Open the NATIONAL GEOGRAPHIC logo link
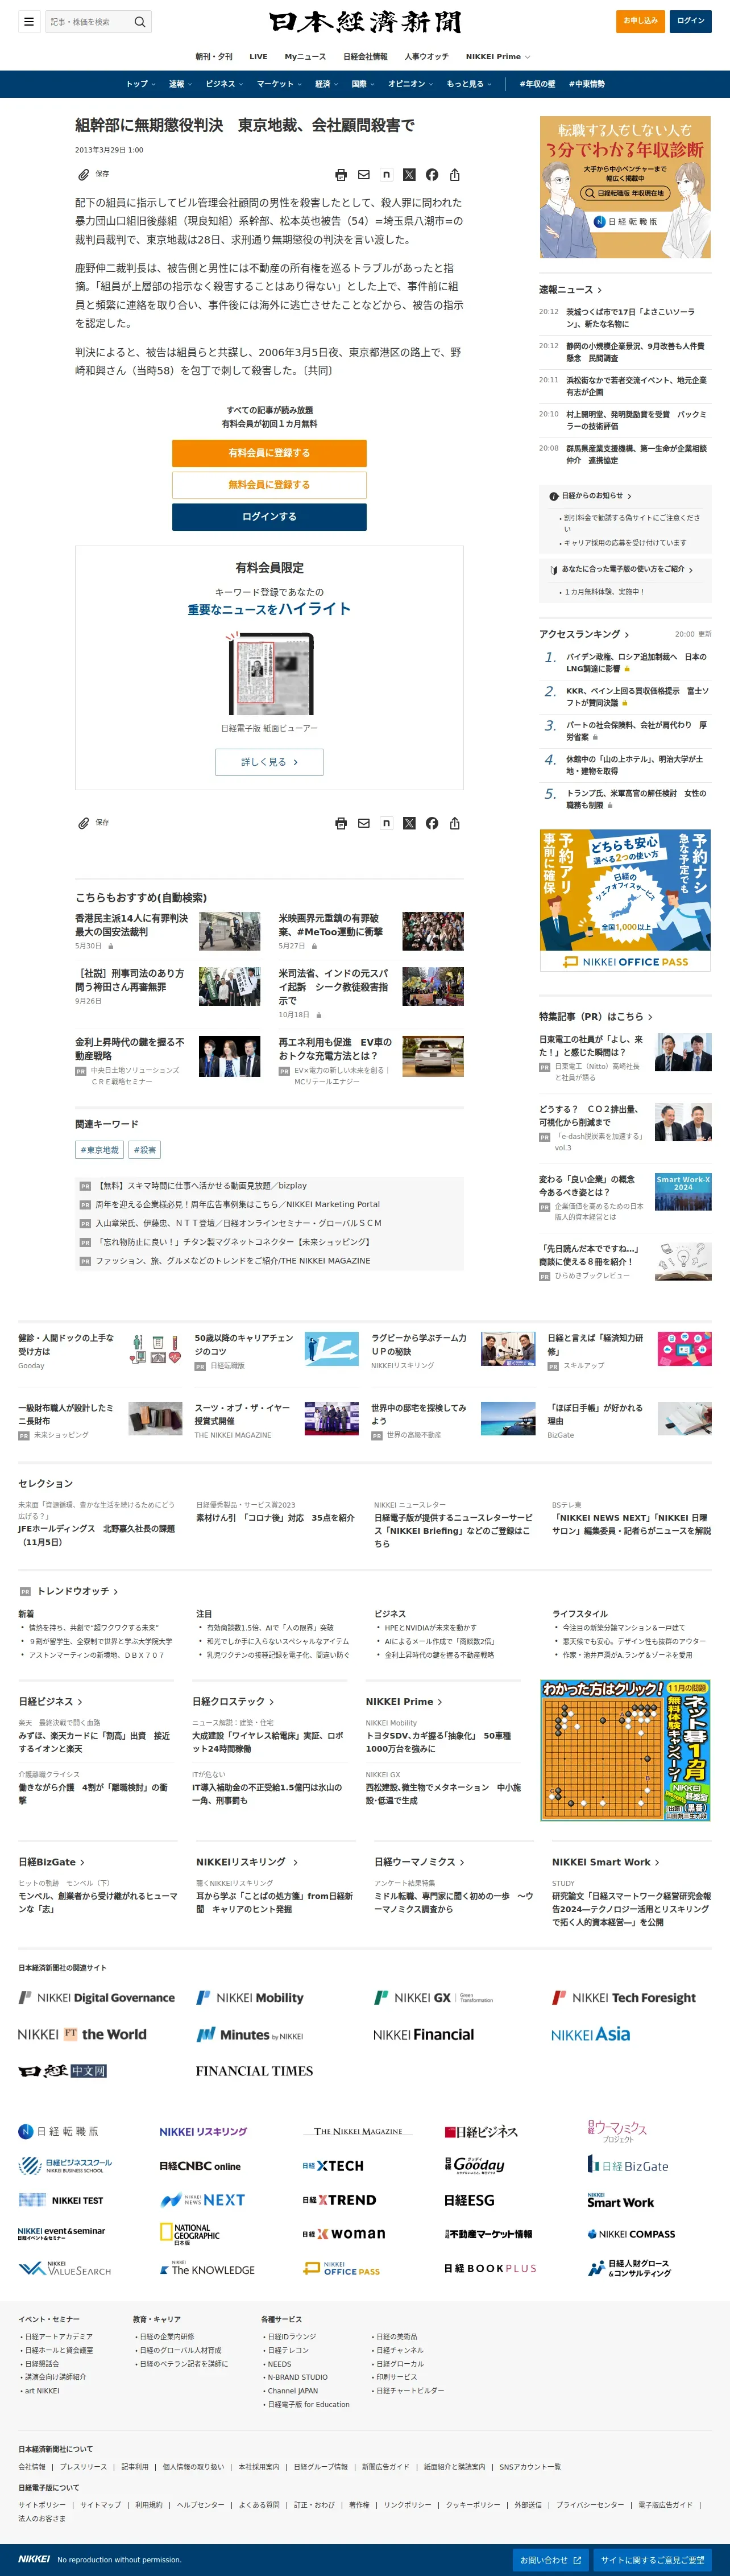This screenshot has width=730, height=2576. 190,2233
